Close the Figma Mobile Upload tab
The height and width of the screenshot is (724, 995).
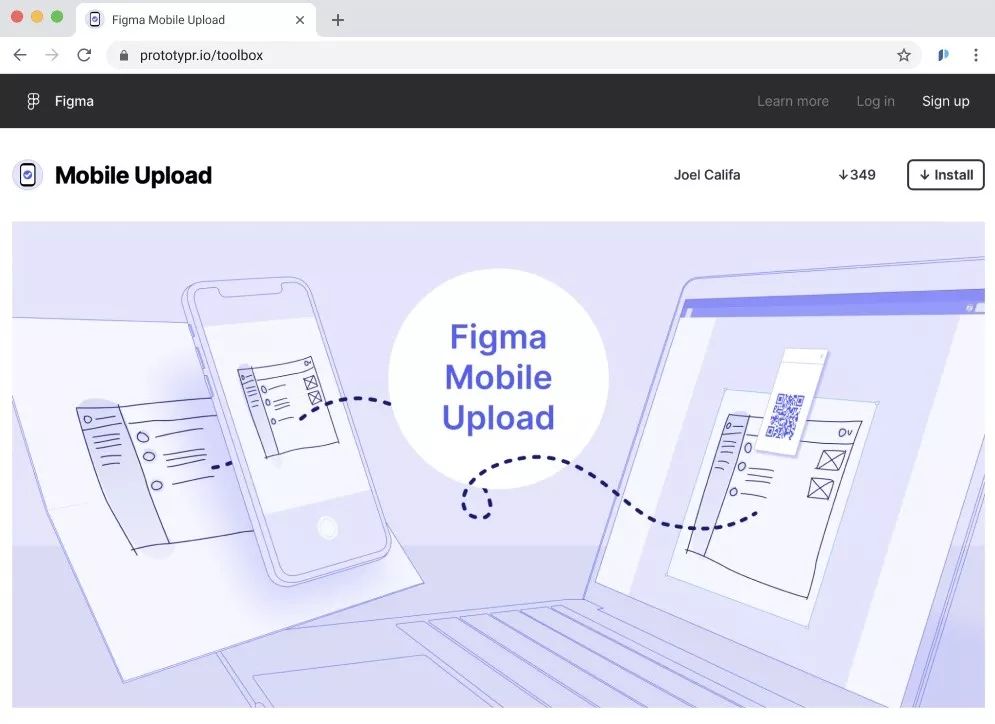click(x=300, y=20)
